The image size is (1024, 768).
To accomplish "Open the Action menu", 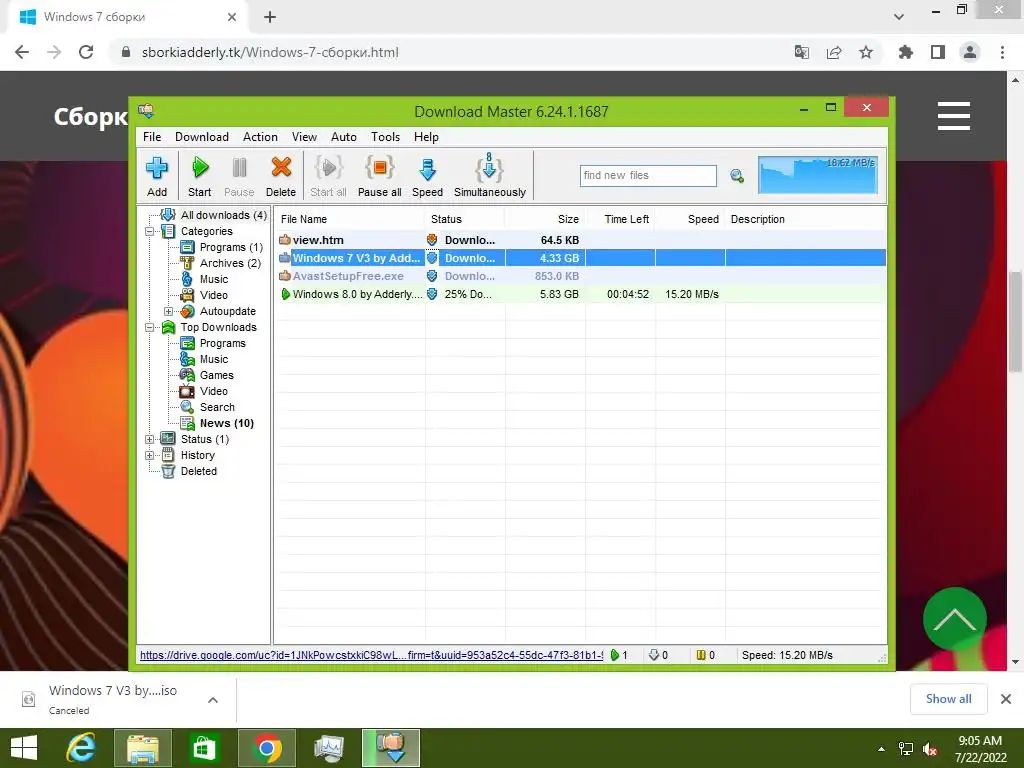I will pyautogui.click(x=260, y=136).
